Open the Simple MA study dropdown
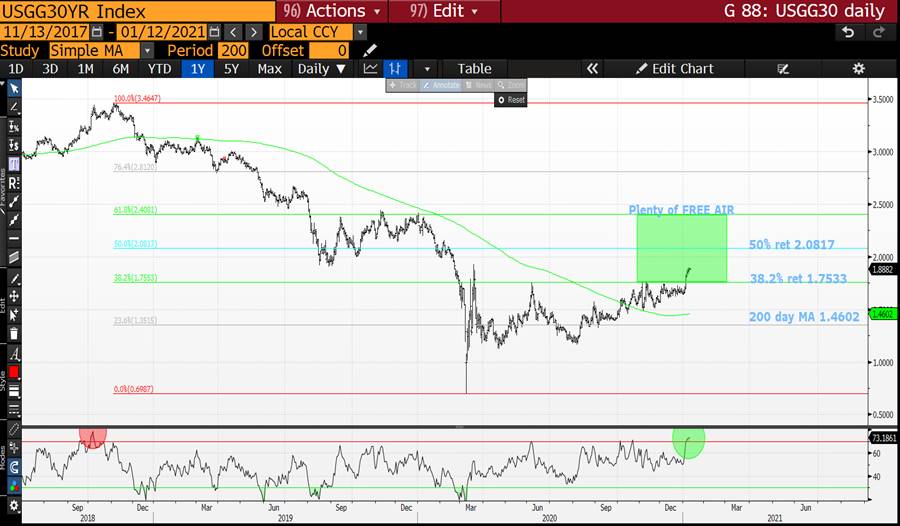This screenshot has width=900, height=526. pos(147,50)
